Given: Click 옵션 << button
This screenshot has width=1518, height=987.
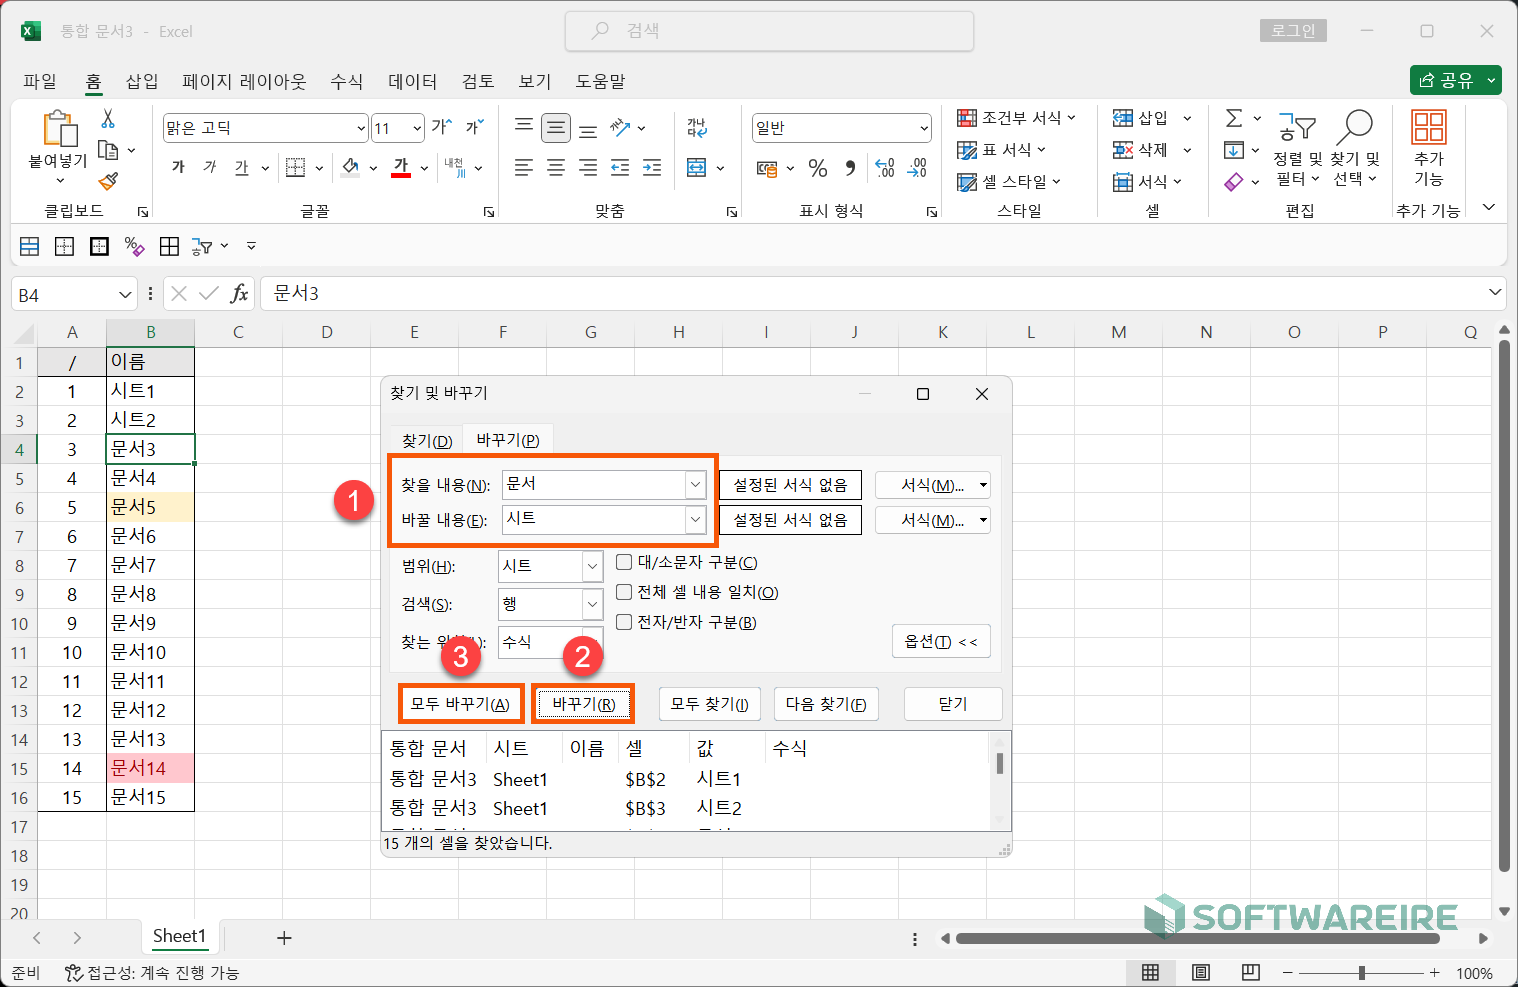Looking at the screenshot, I should tap(941, 641).
